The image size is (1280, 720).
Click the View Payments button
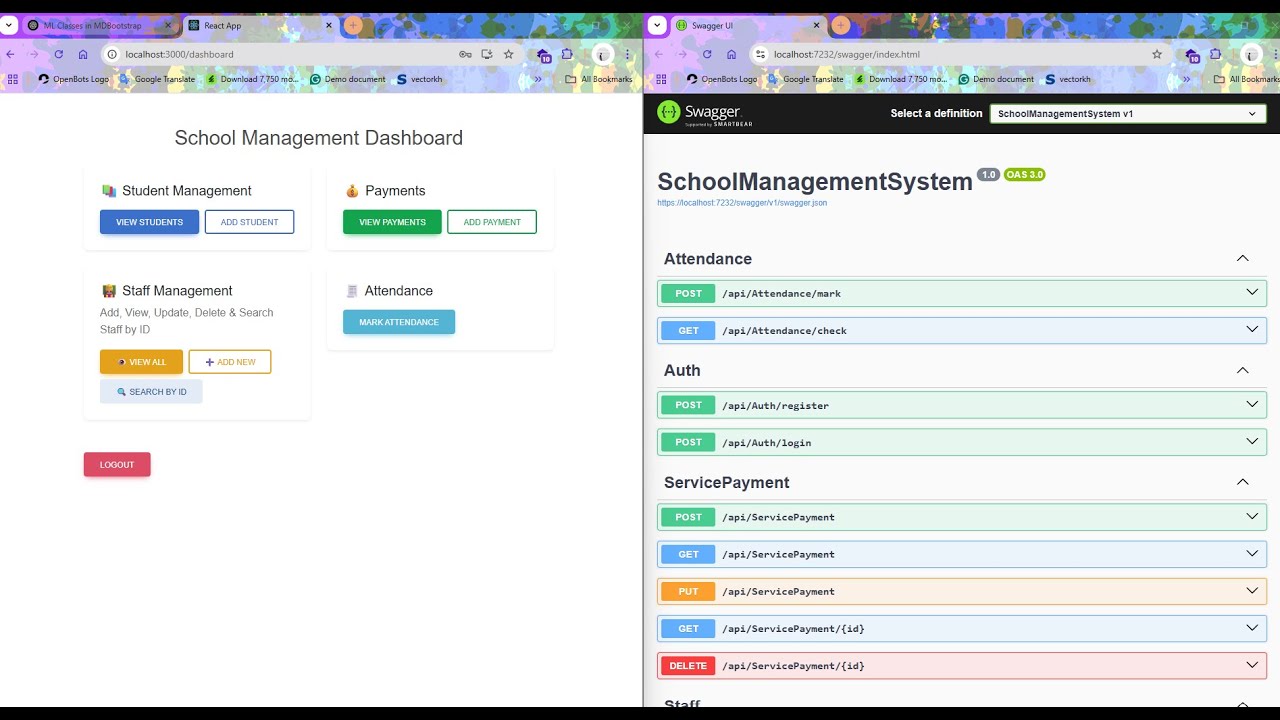(392, 222)
